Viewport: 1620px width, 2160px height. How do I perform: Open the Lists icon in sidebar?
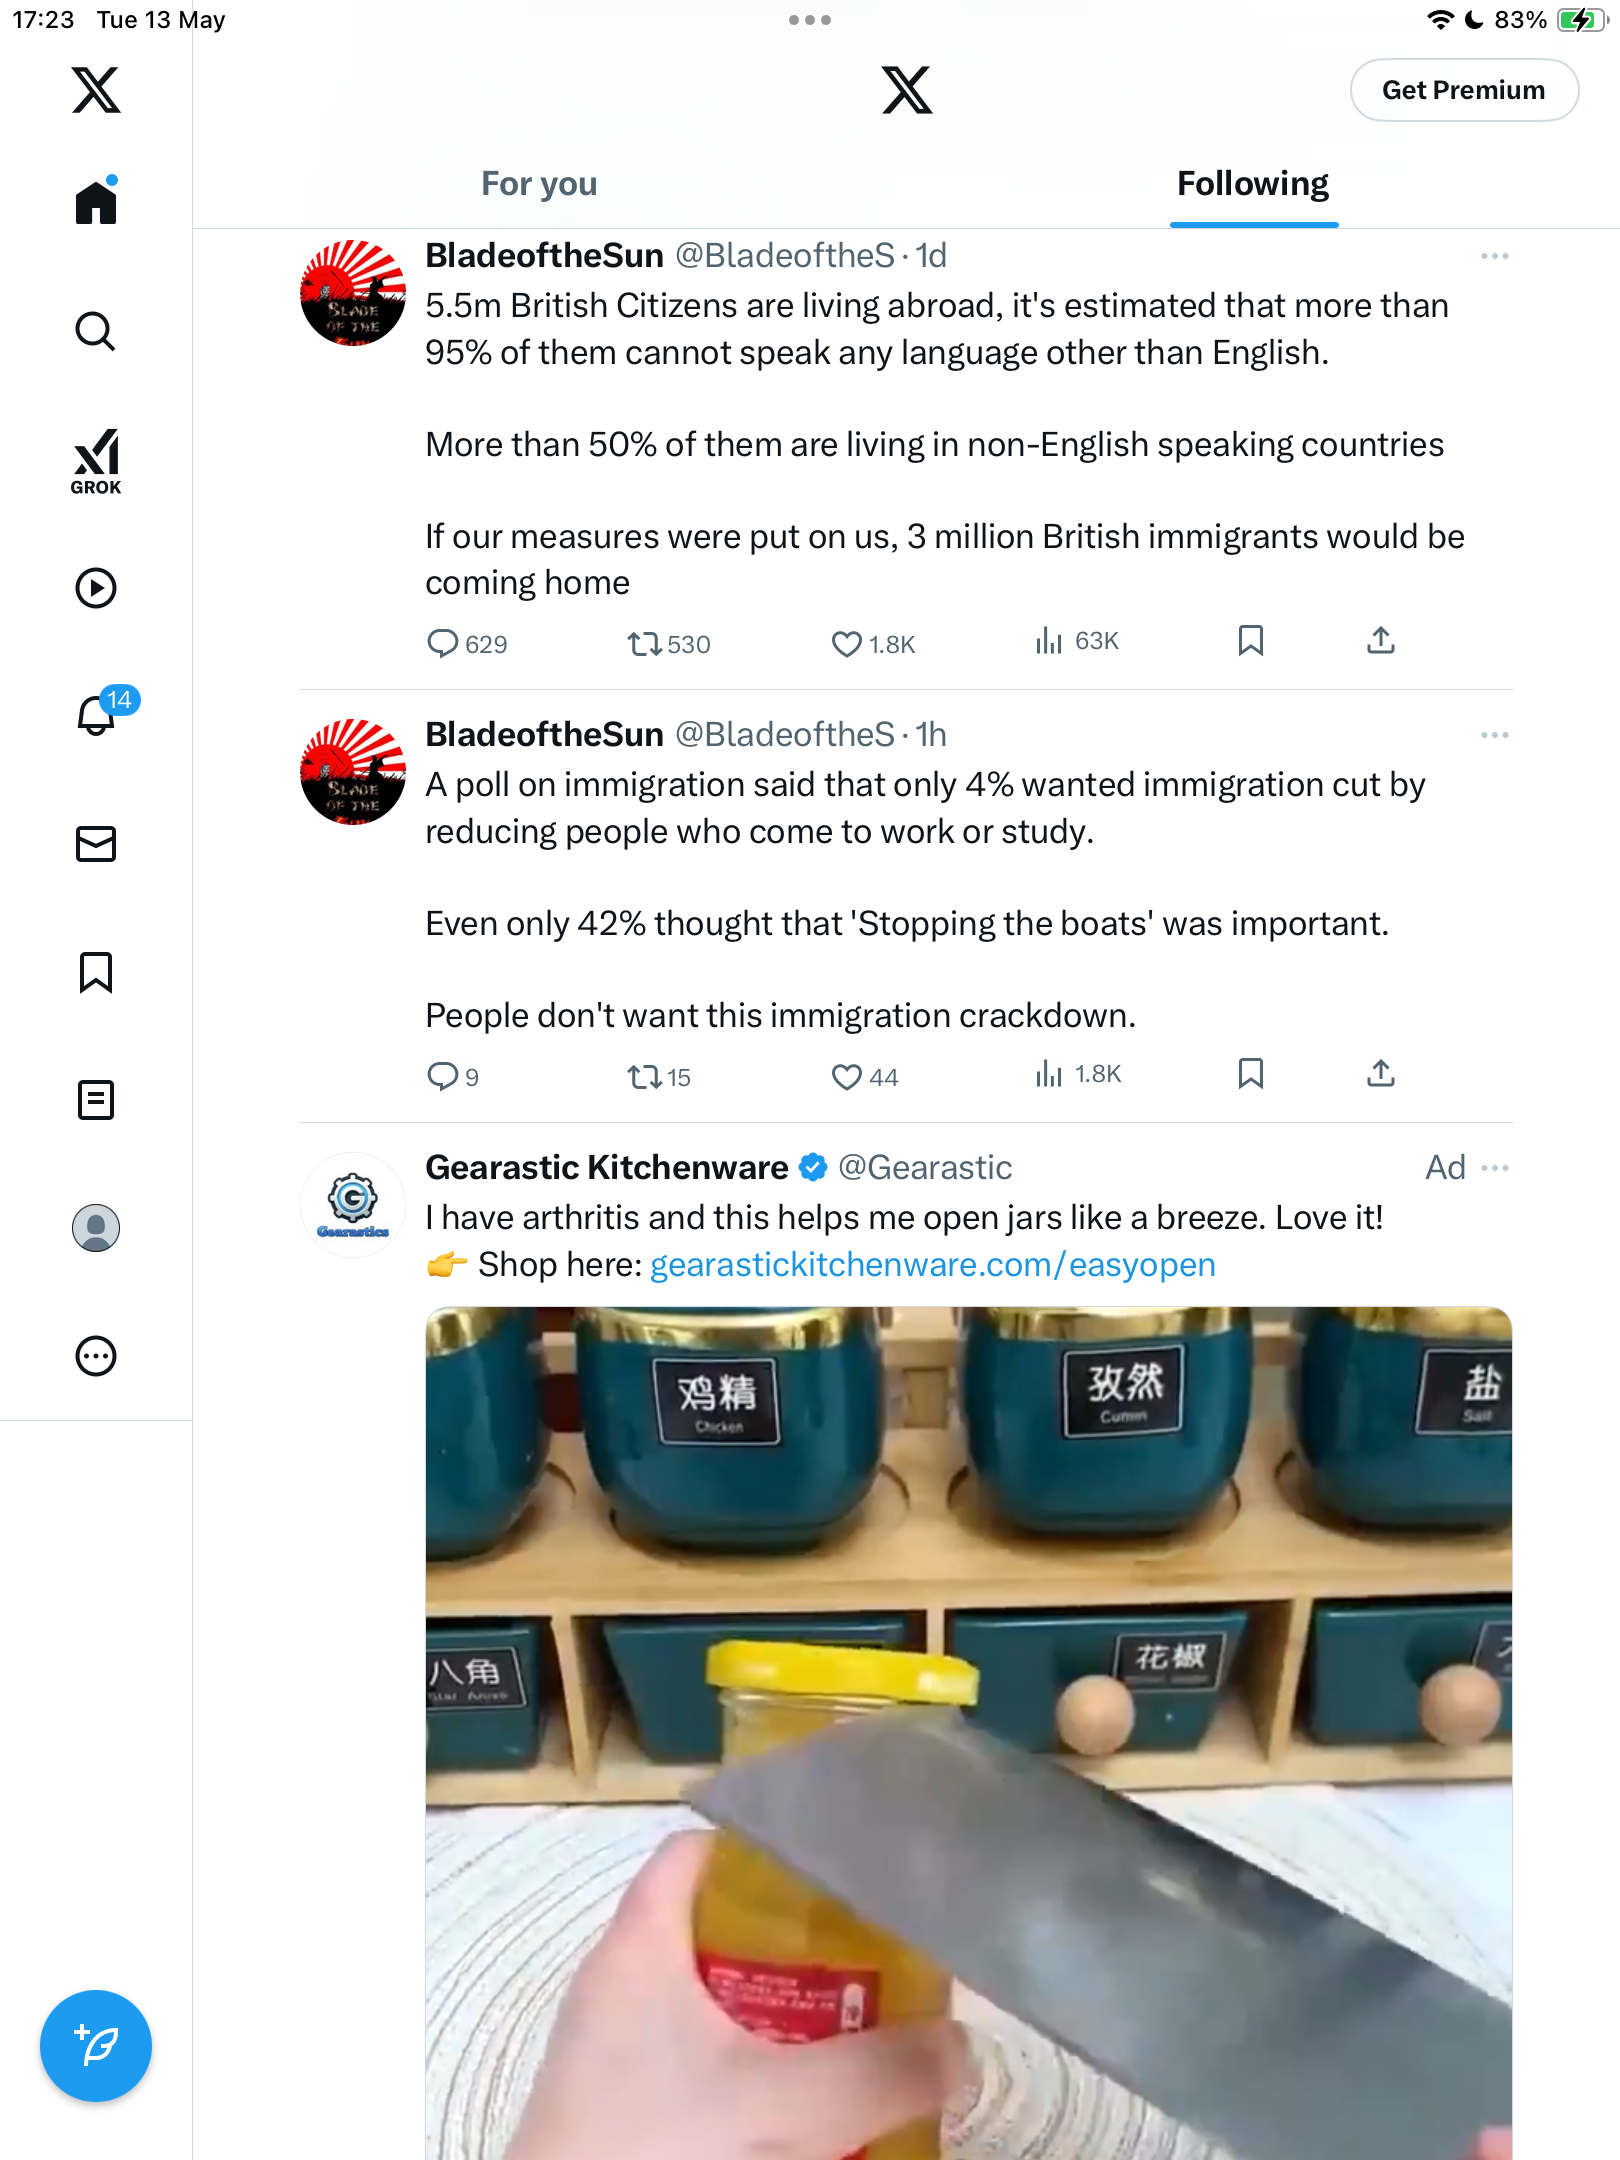[x=96, y=1100]
